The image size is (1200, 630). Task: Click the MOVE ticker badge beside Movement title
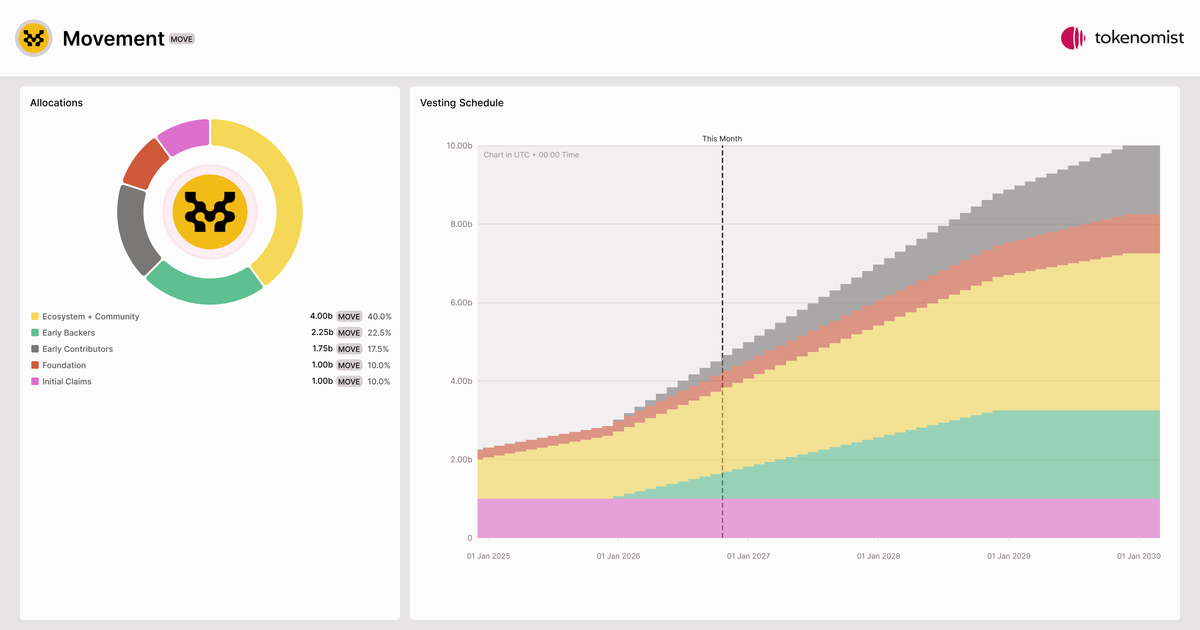[x=181, y=39]
